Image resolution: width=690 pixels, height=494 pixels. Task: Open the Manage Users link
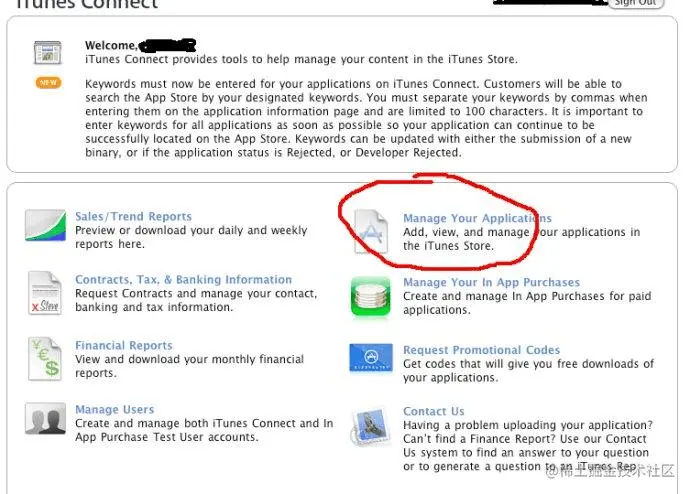coord(114,410)
